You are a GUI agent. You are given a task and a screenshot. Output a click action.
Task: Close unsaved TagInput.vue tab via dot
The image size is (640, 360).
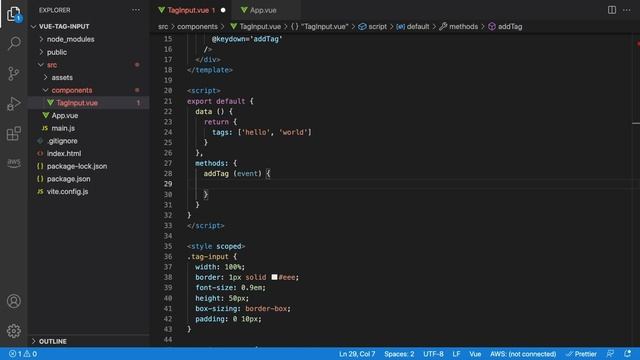coord(223,10)
